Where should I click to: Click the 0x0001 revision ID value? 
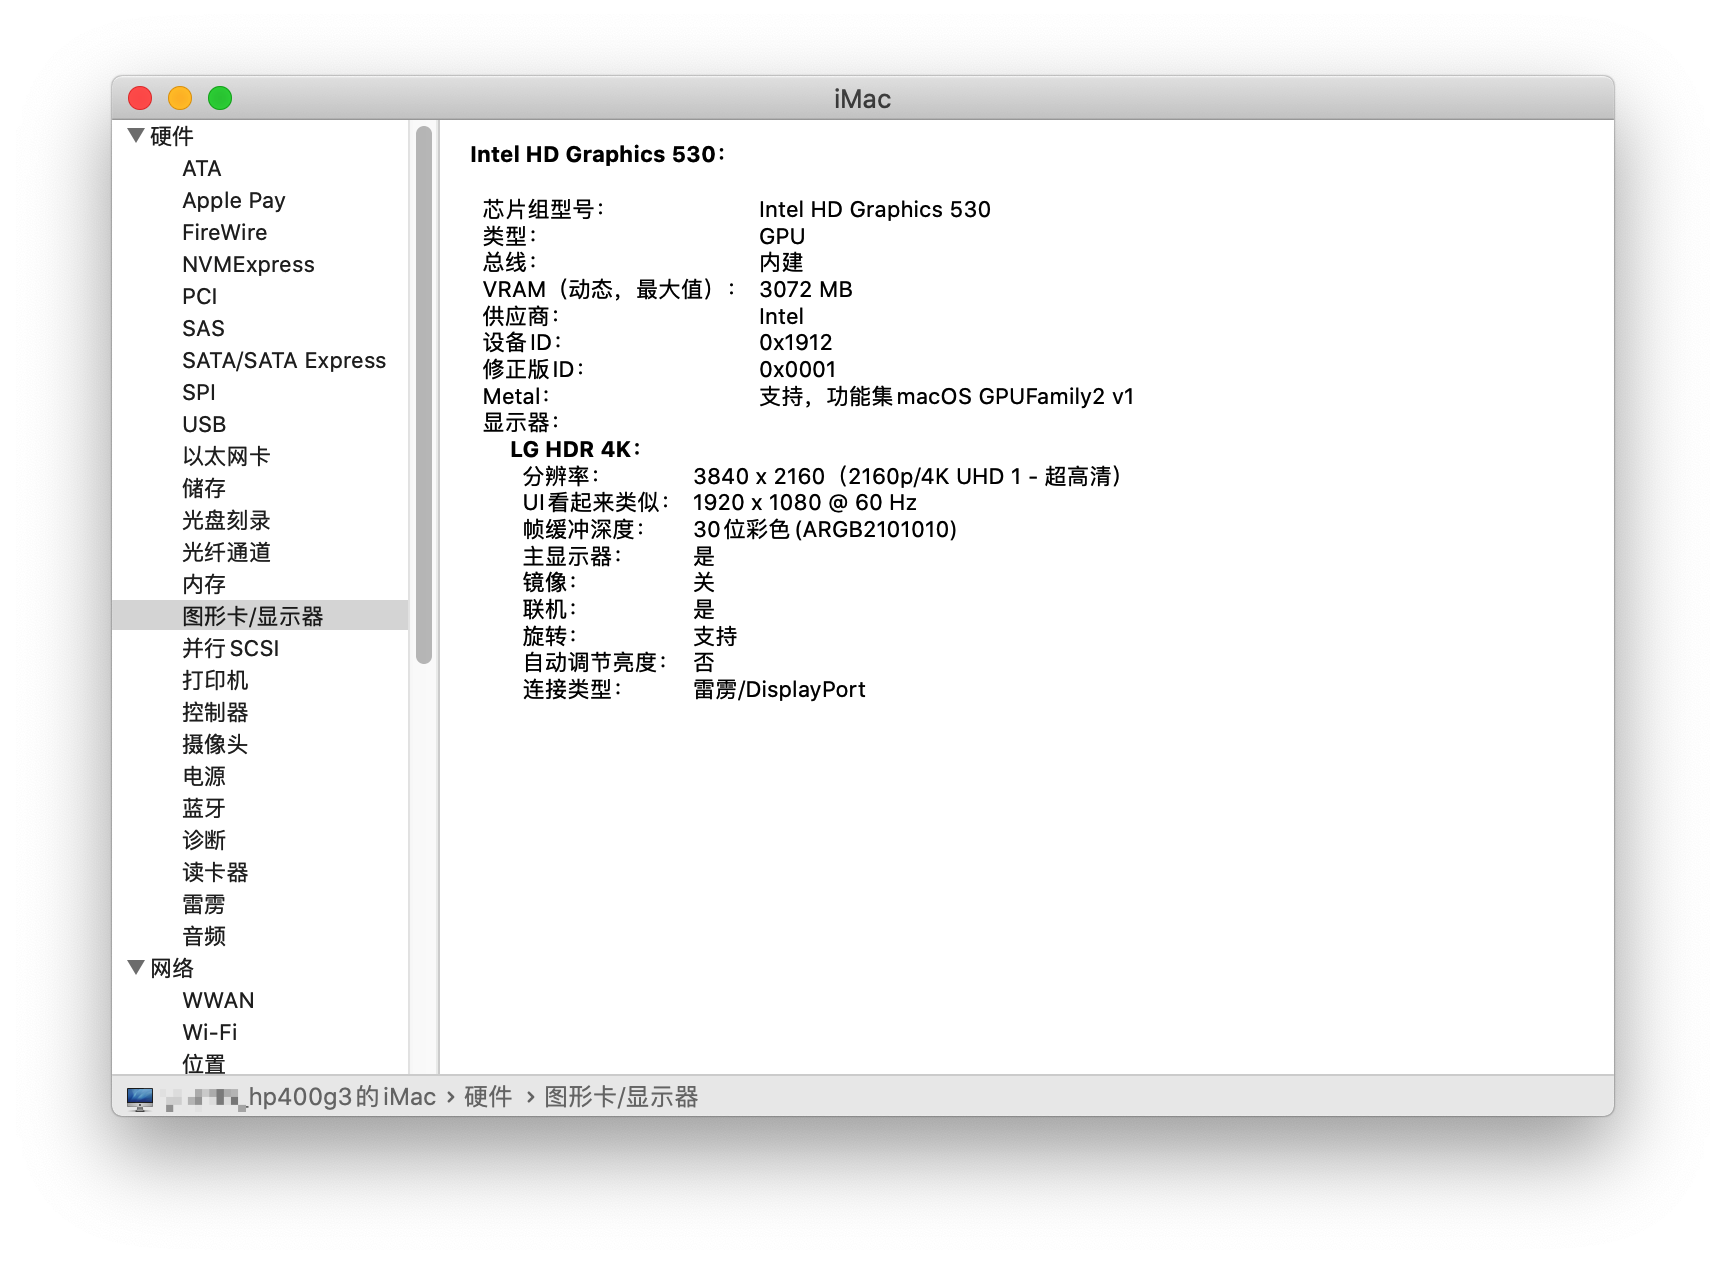[x=798, y=369]
